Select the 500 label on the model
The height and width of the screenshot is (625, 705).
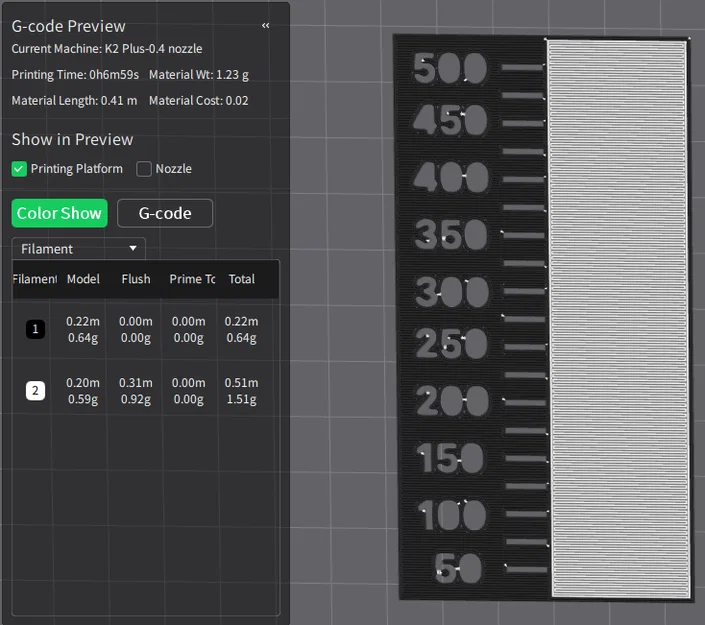(x=450, y=68)
